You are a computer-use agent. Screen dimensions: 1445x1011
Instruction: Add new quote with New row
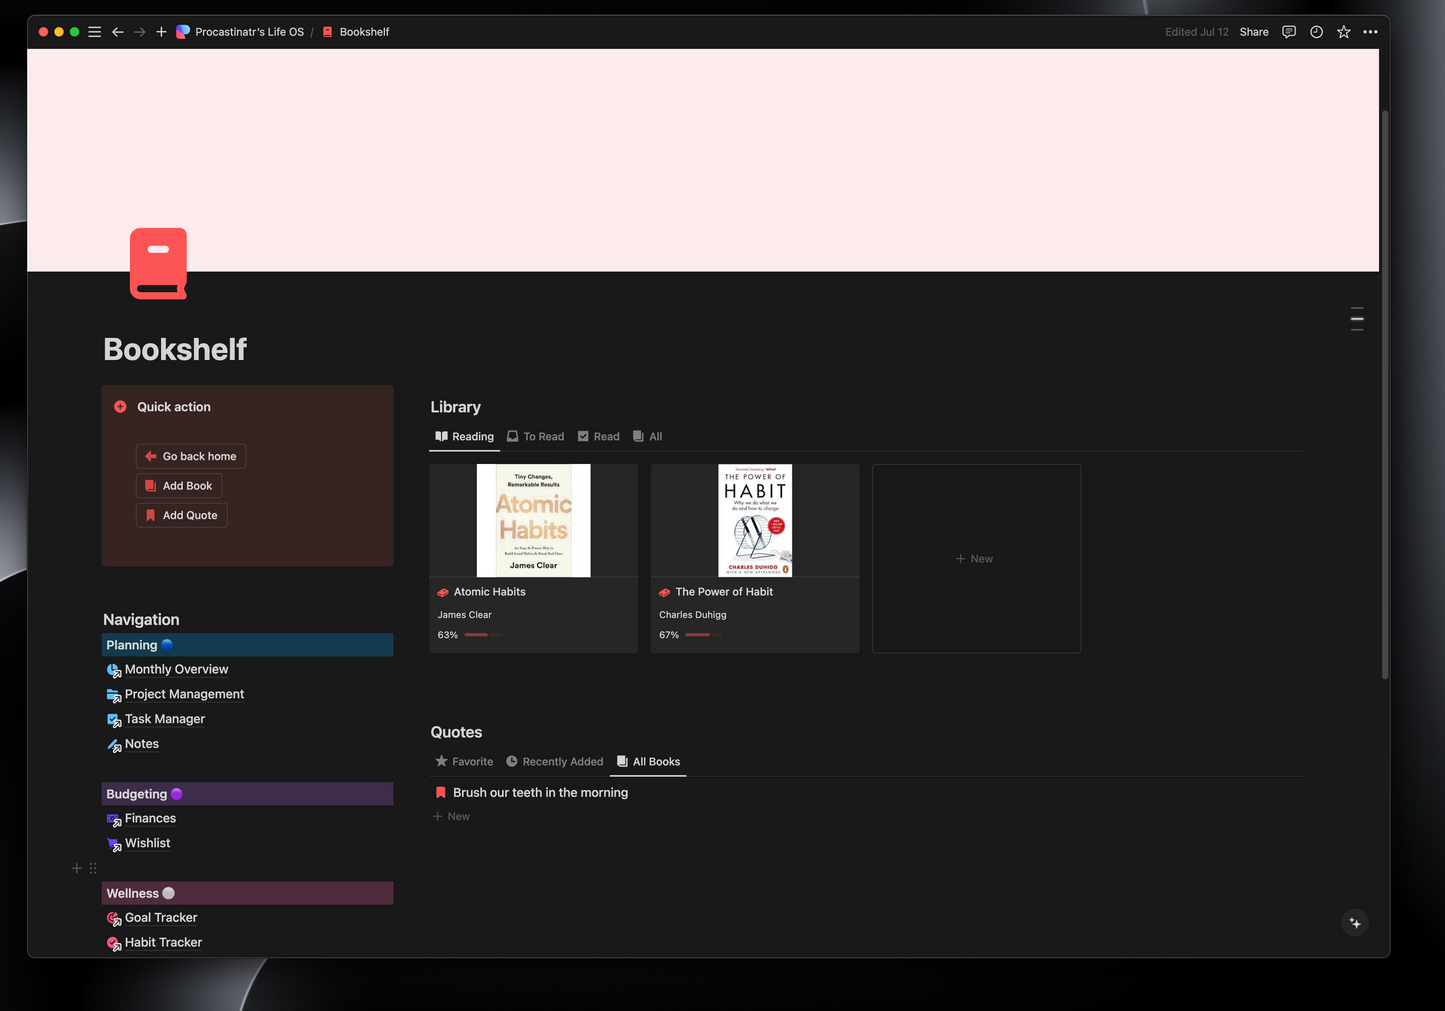(x=452, y=816)
